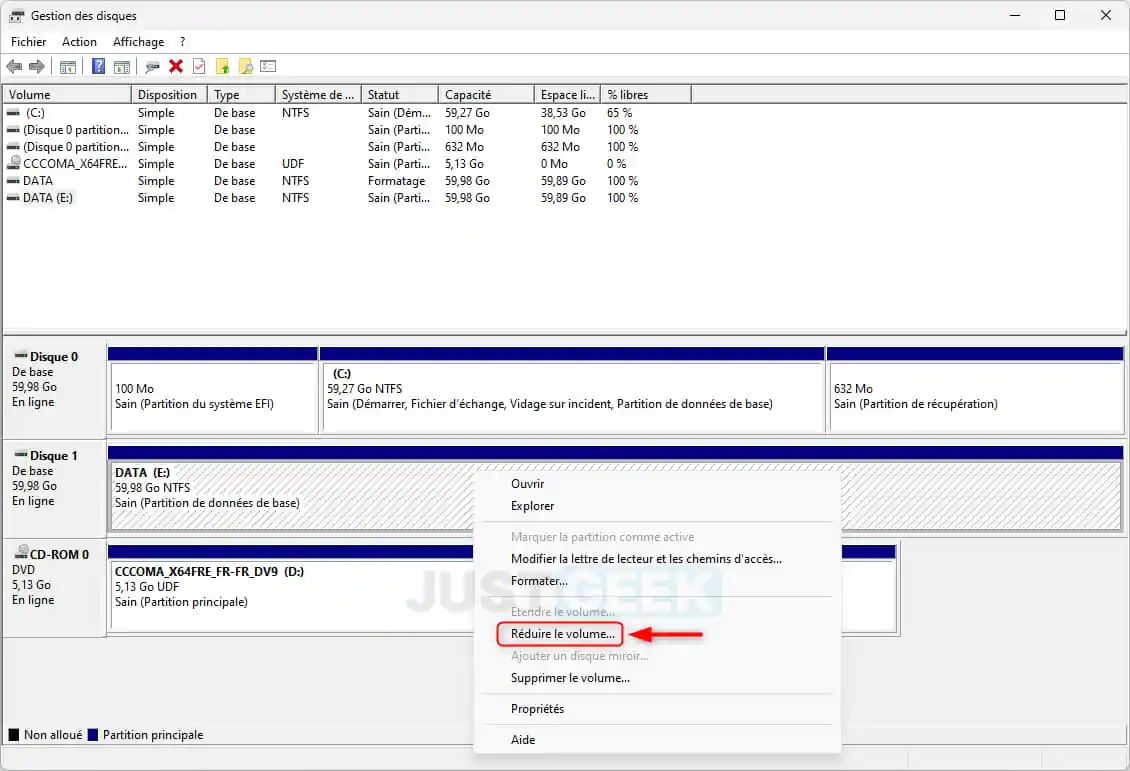Click the UDF file system cell
1130x771 pixels.
[x=293, y=164]
